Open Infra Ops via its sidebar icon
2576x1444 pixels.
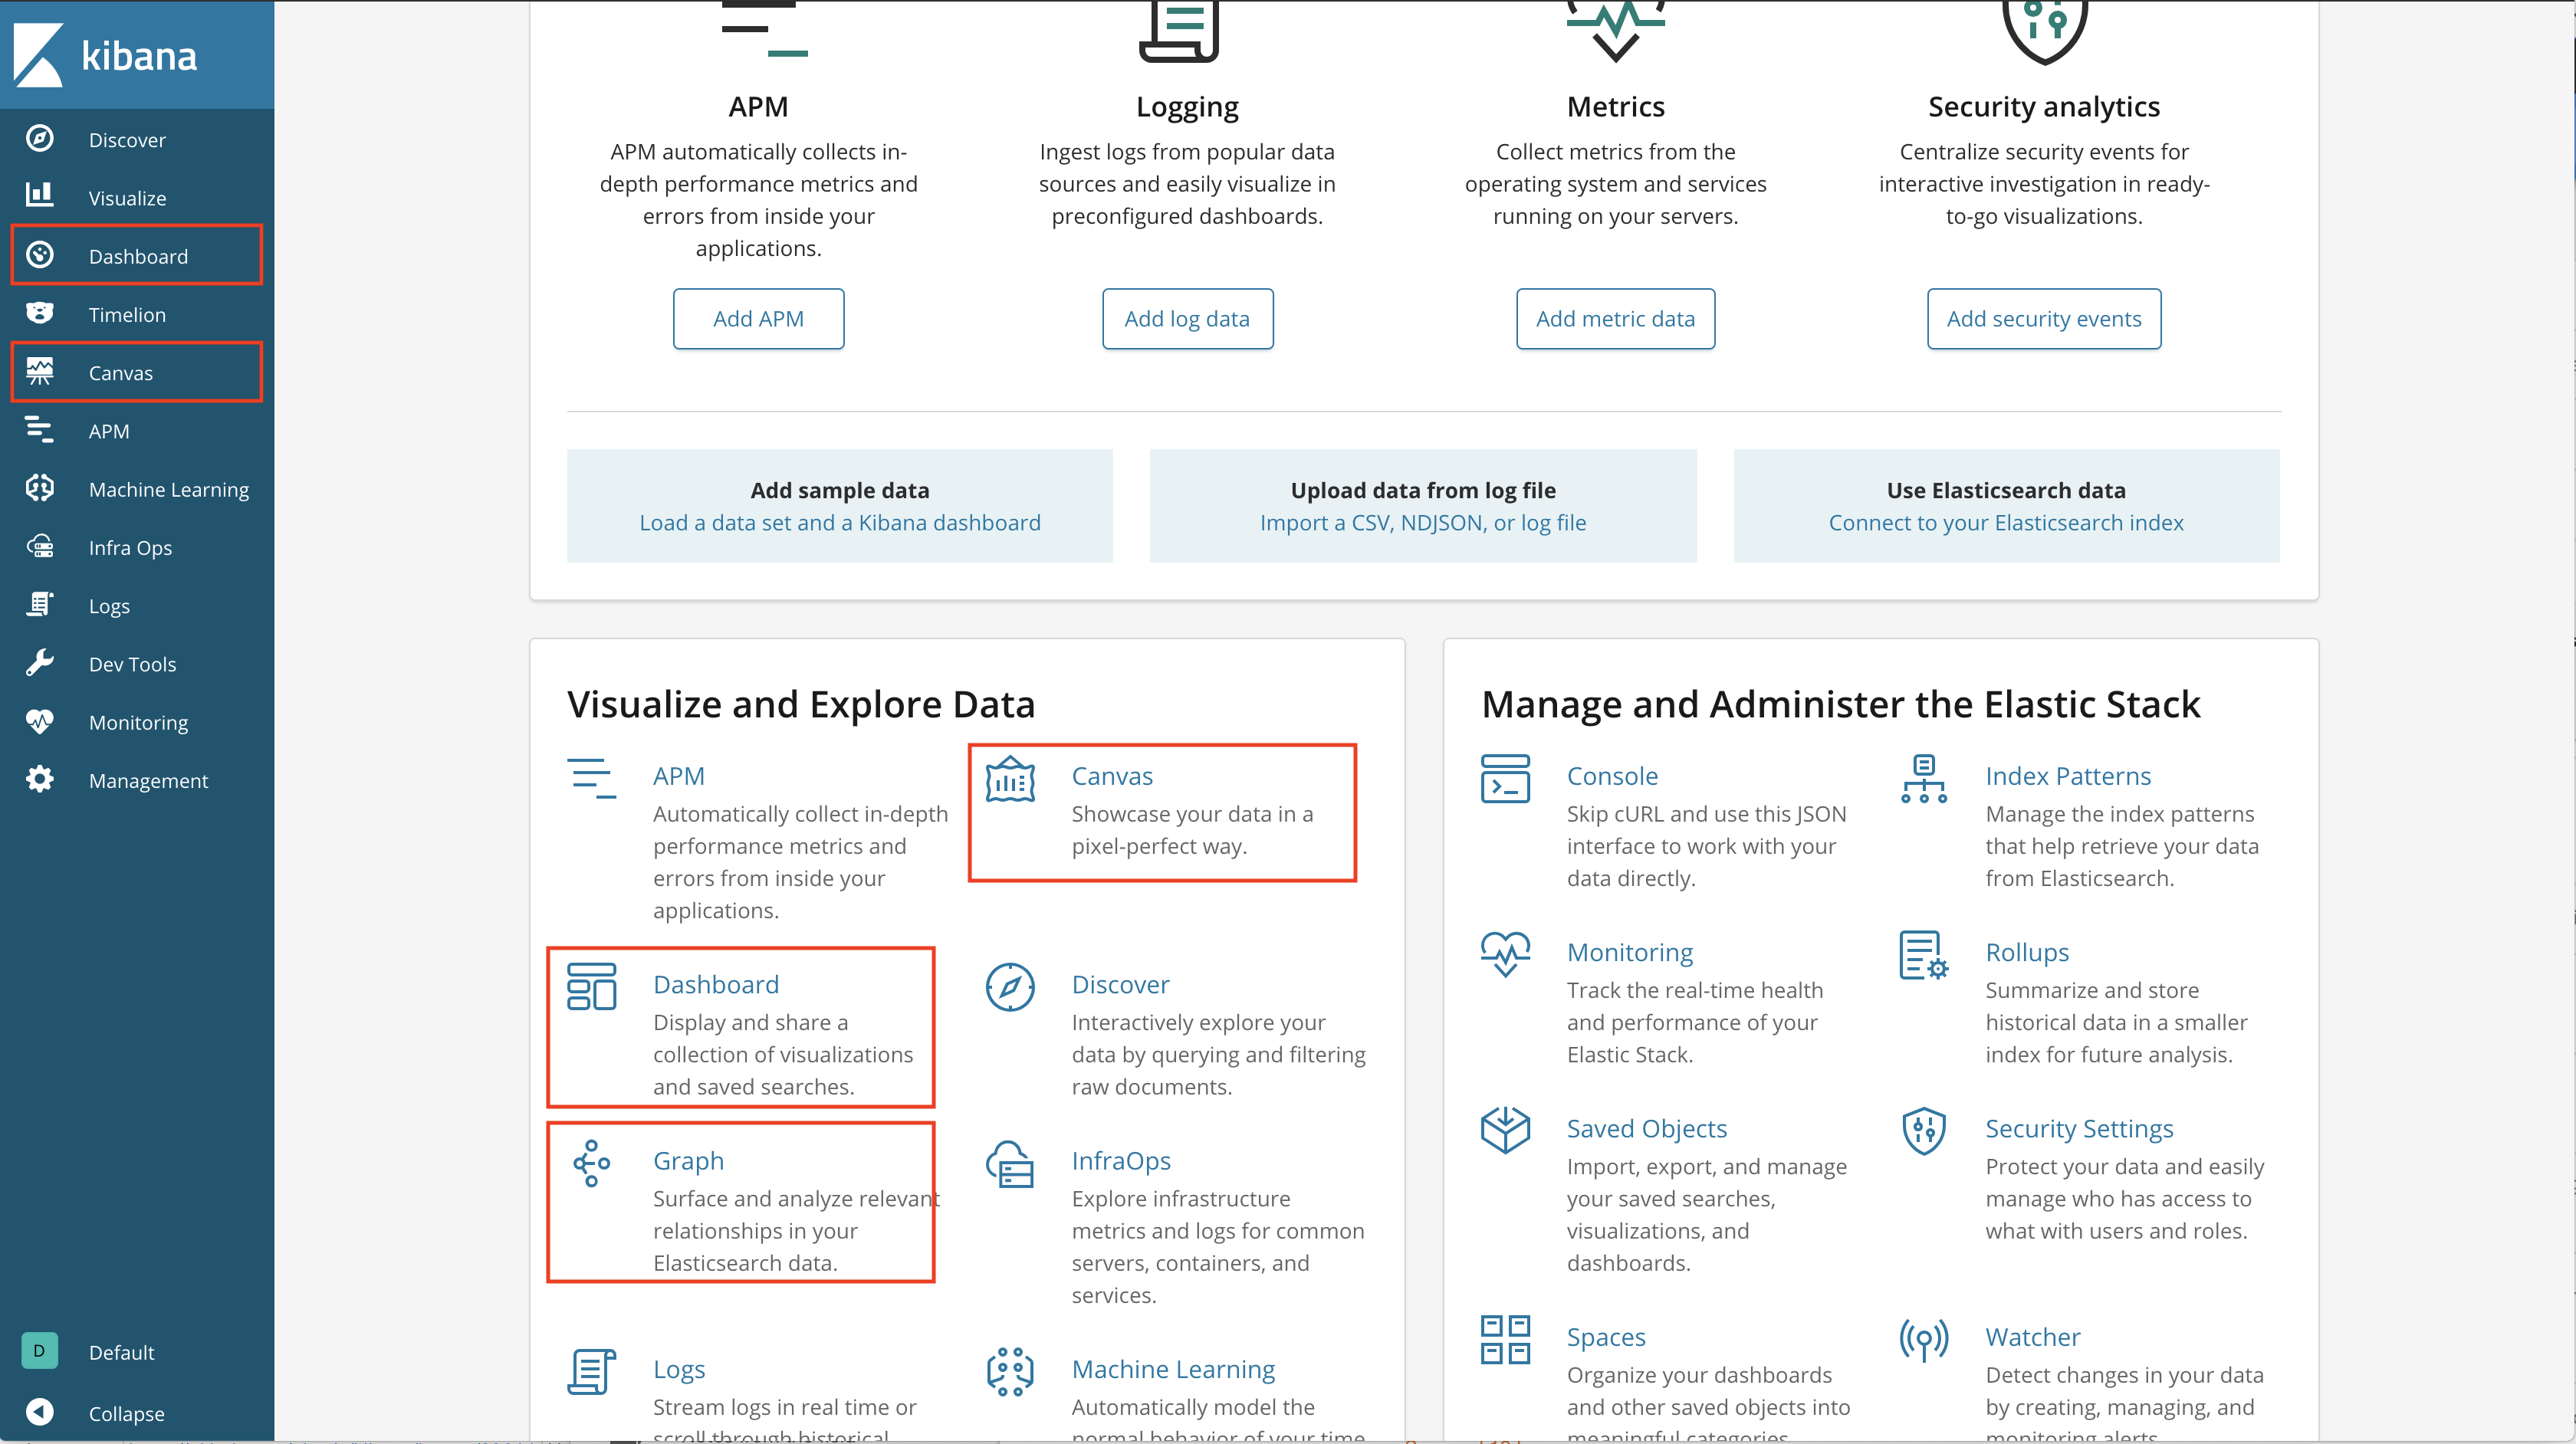click(40, 547)
